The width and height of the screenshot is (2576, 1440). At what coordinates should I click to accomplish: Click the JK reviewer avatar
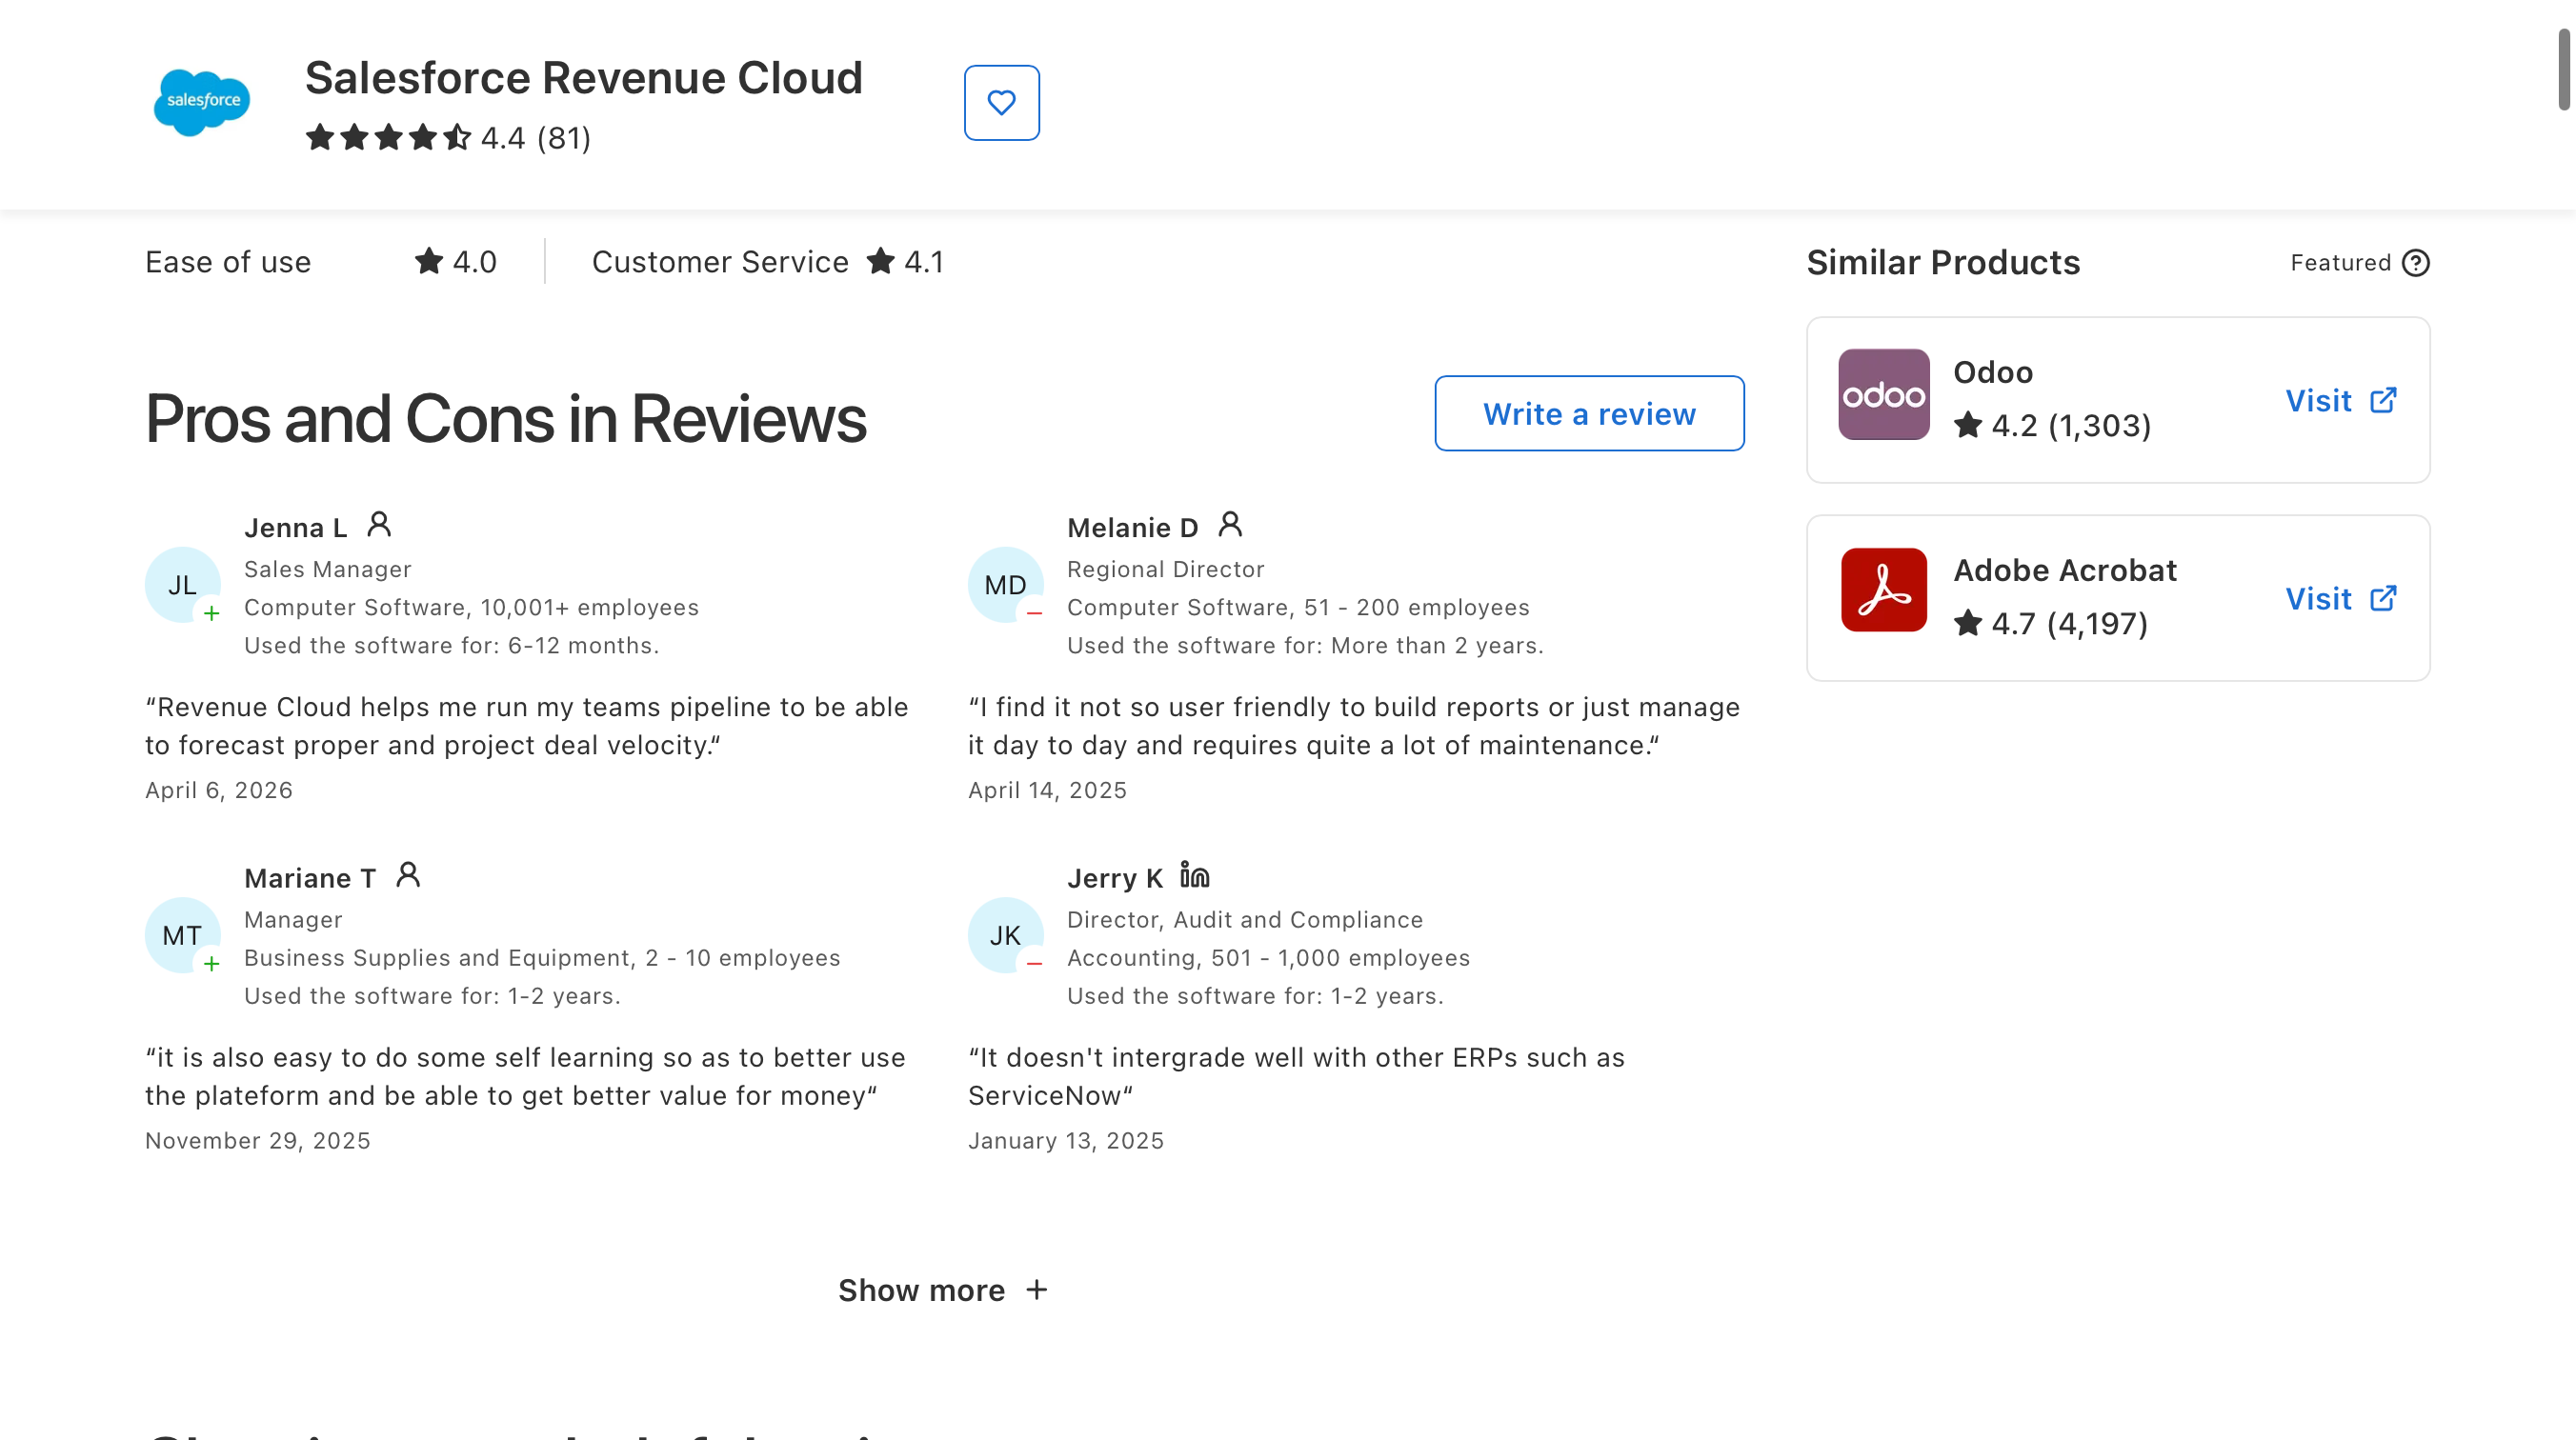(1006, 935)
